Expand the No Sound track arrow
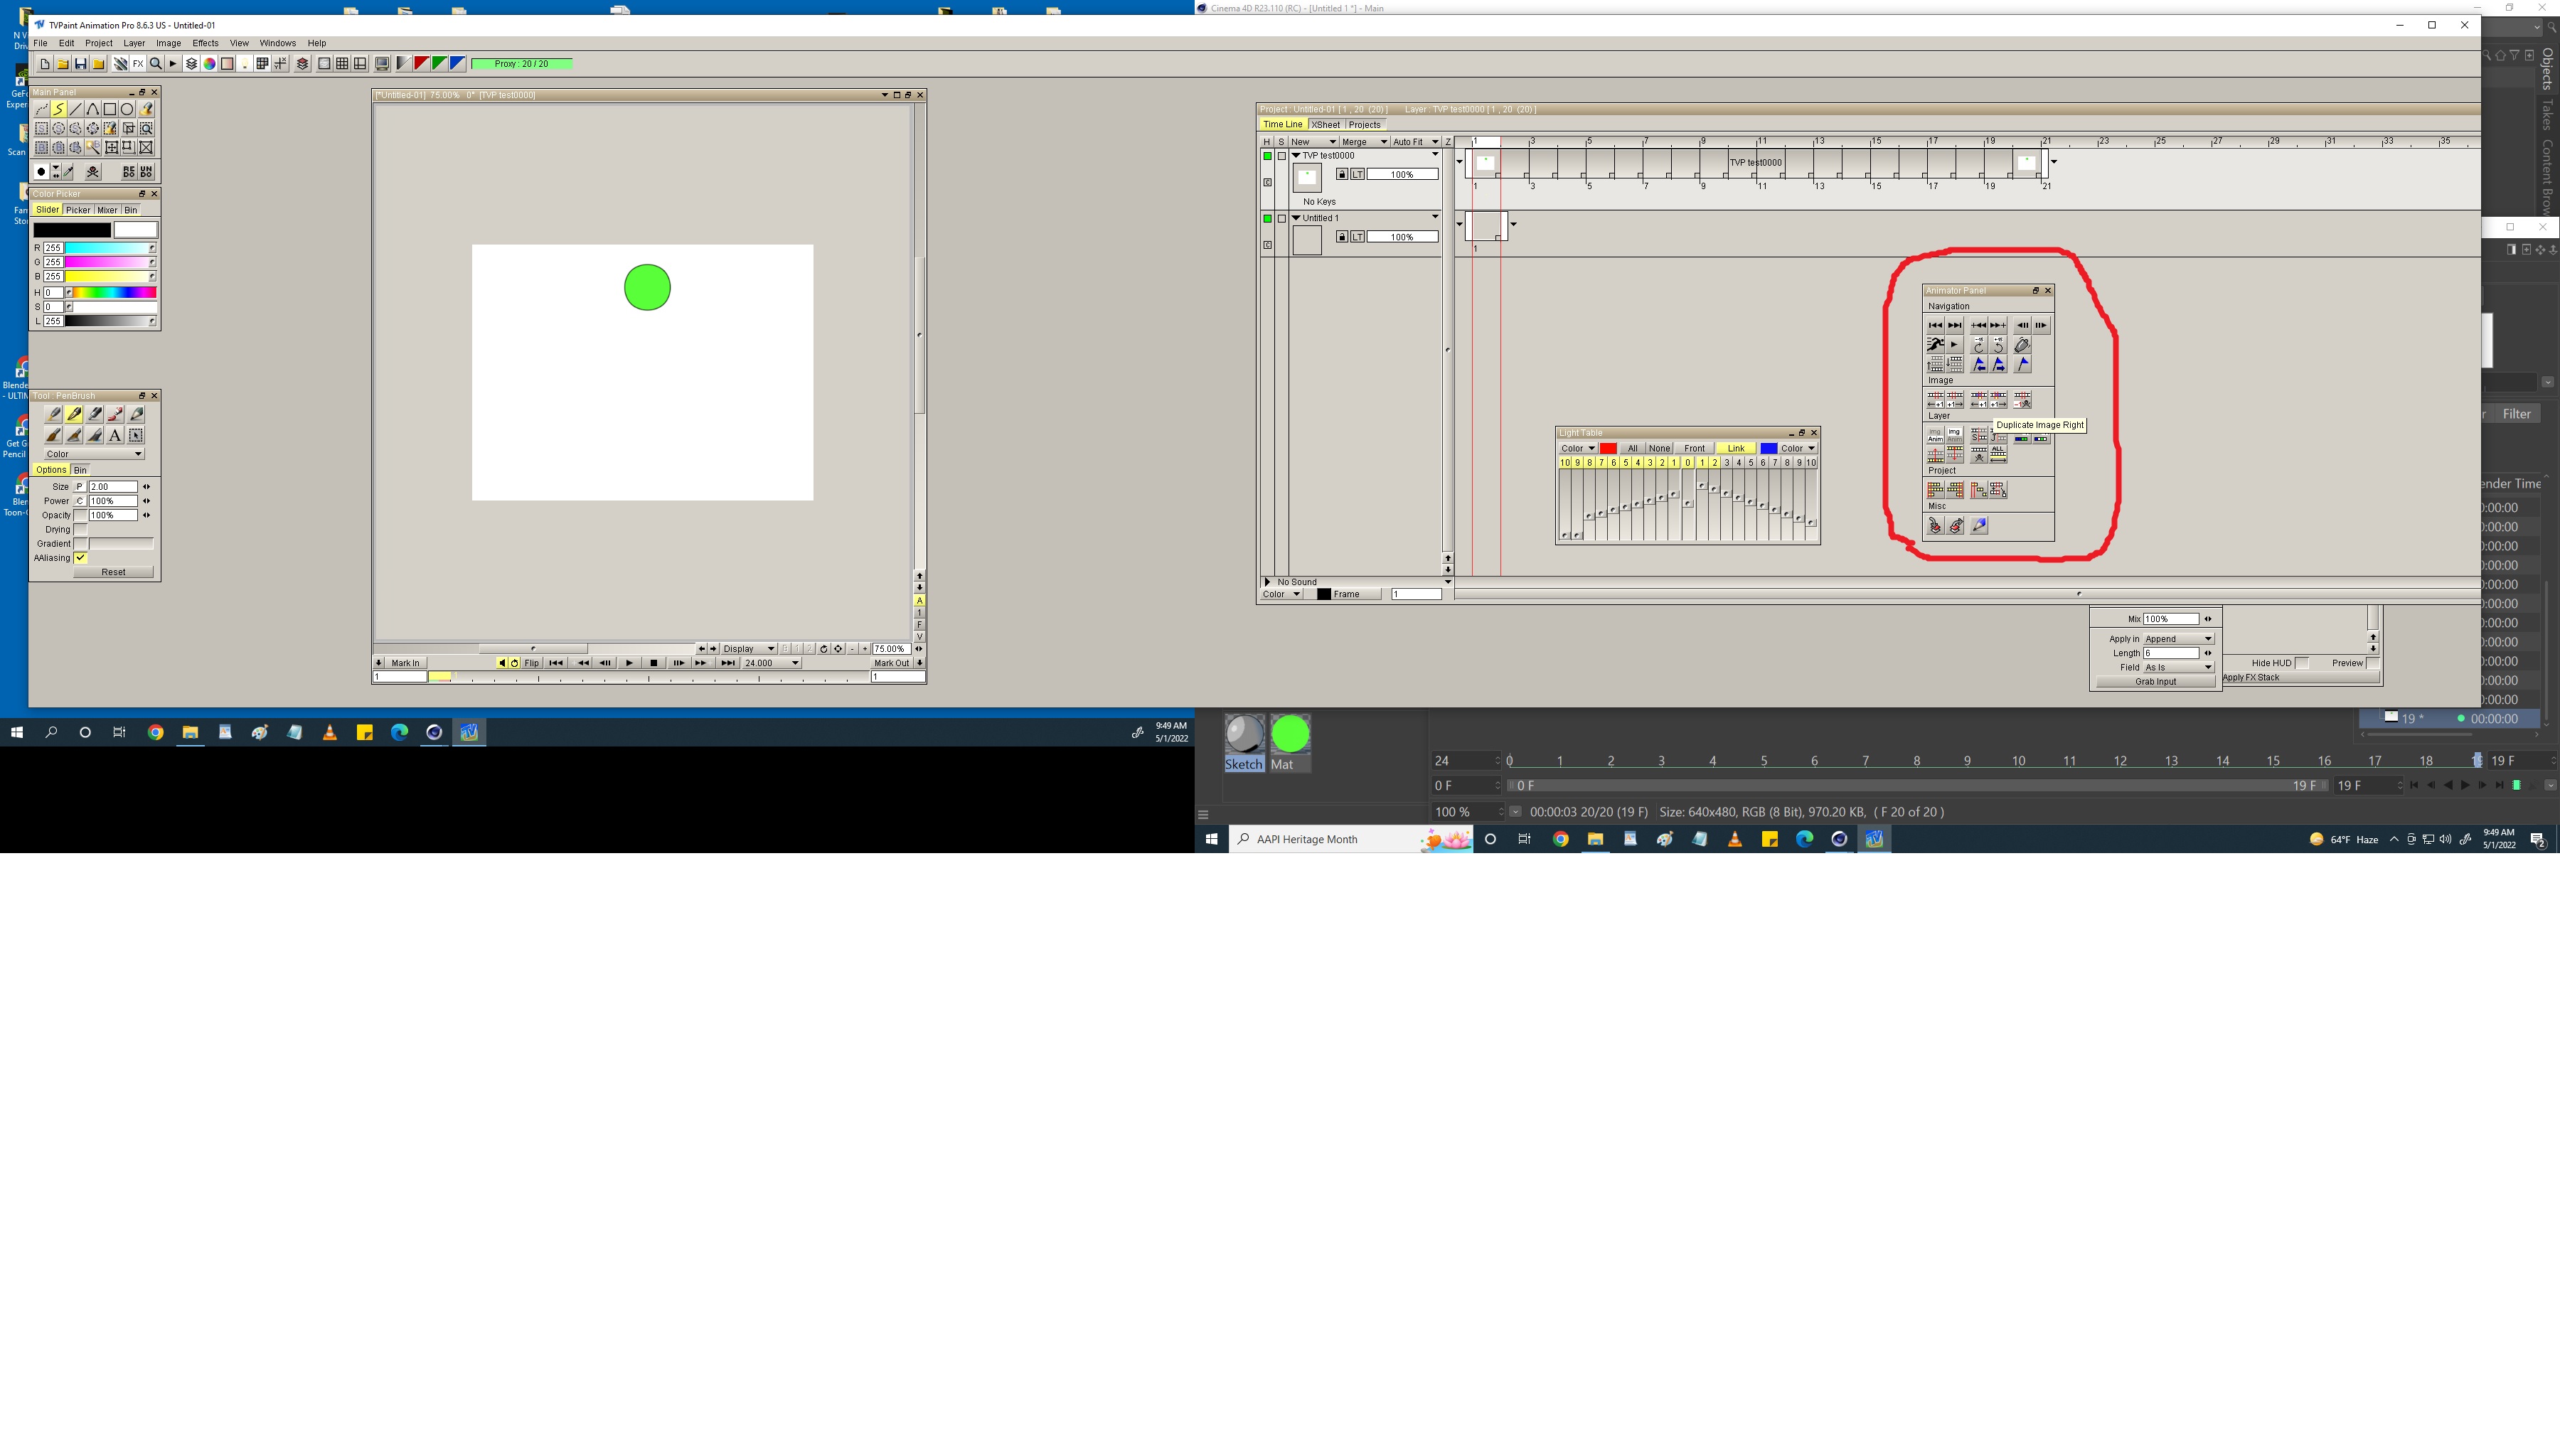This screenshot has height=1456, width=2560. pyautogui.click(x=1267, y=582)
